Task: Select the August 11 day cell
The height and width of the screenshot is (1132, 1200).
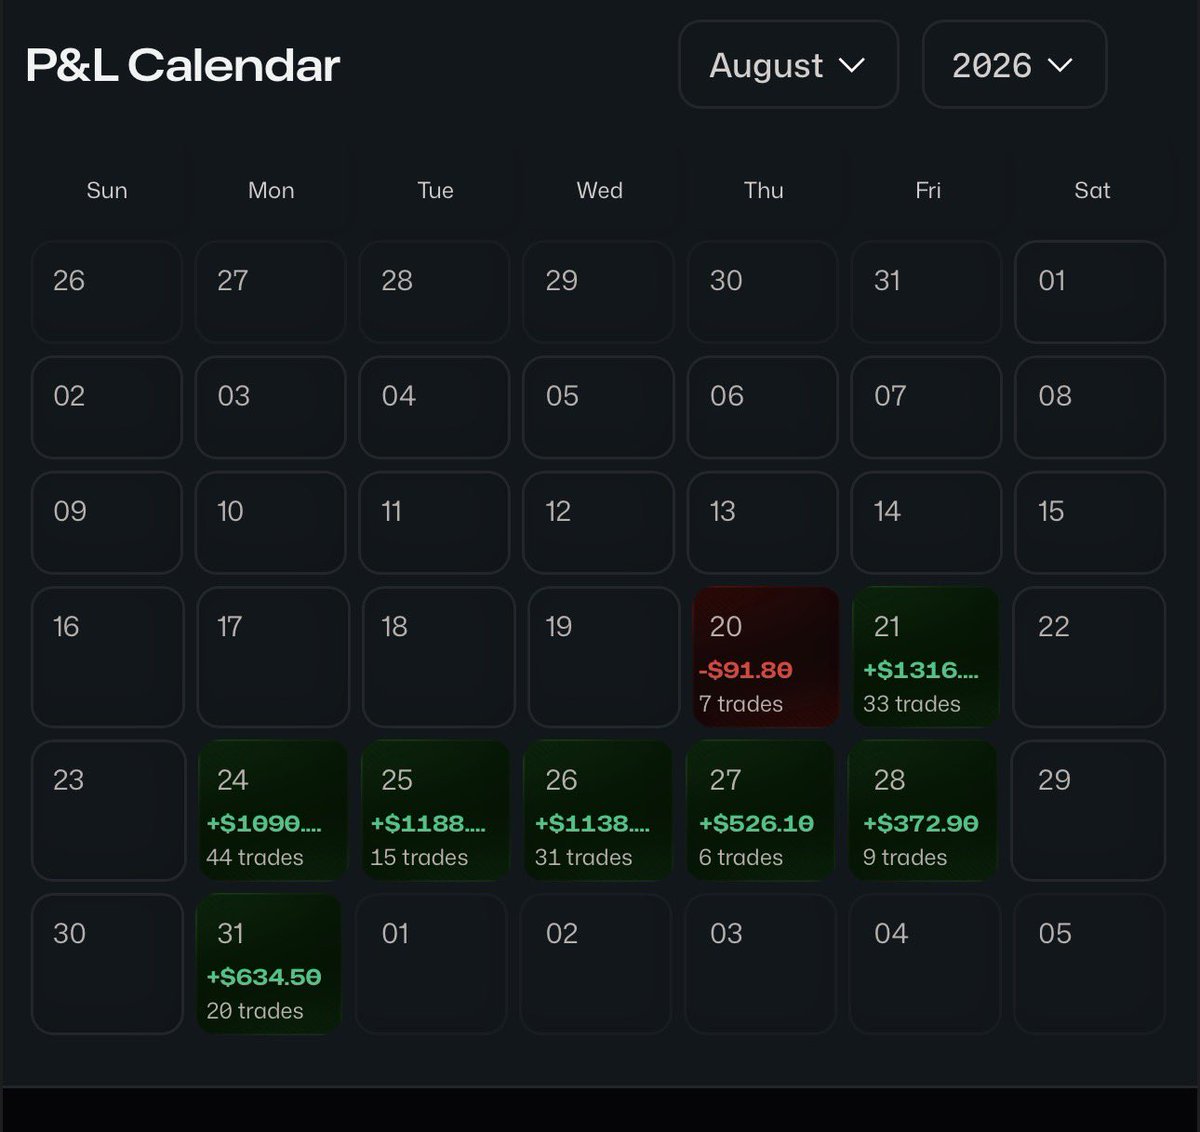Action: pos(435,523)
